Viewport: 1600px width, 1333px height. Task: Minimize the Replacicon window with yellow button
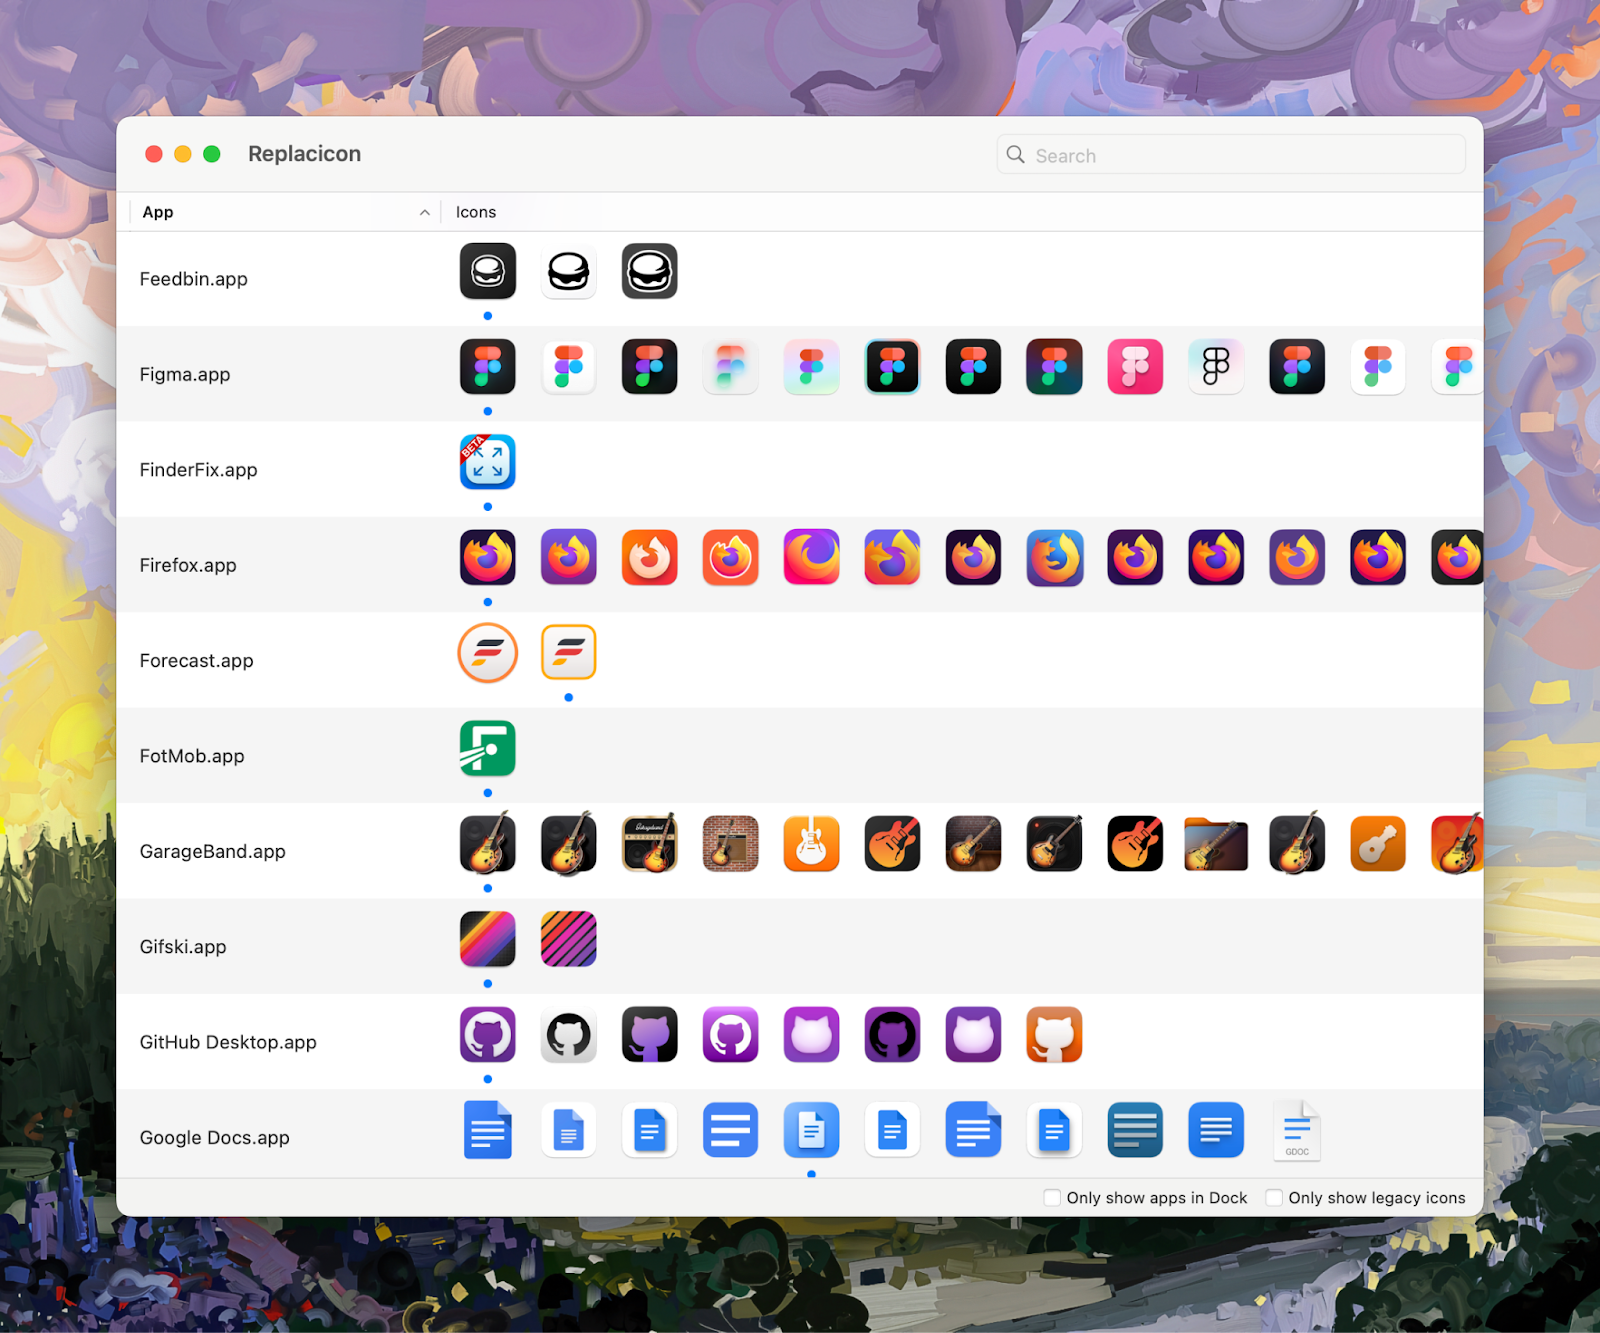click(183, 154)
